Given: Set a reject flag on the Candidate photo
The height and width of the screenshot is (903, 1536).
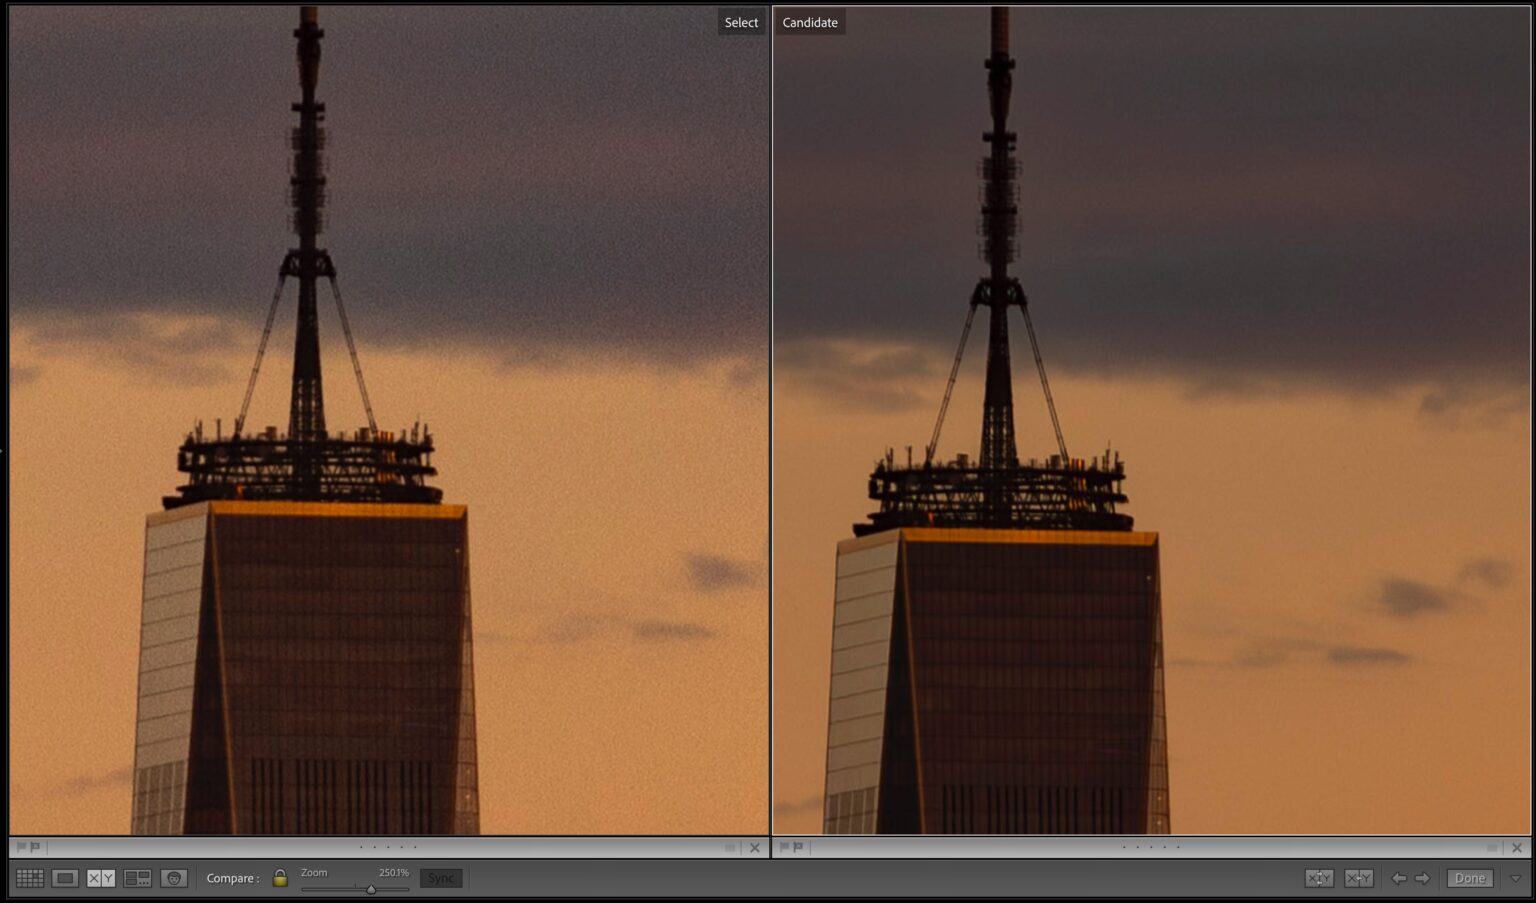Looking at the screenshot, I should pyautogui.click(x=796, y=847).
